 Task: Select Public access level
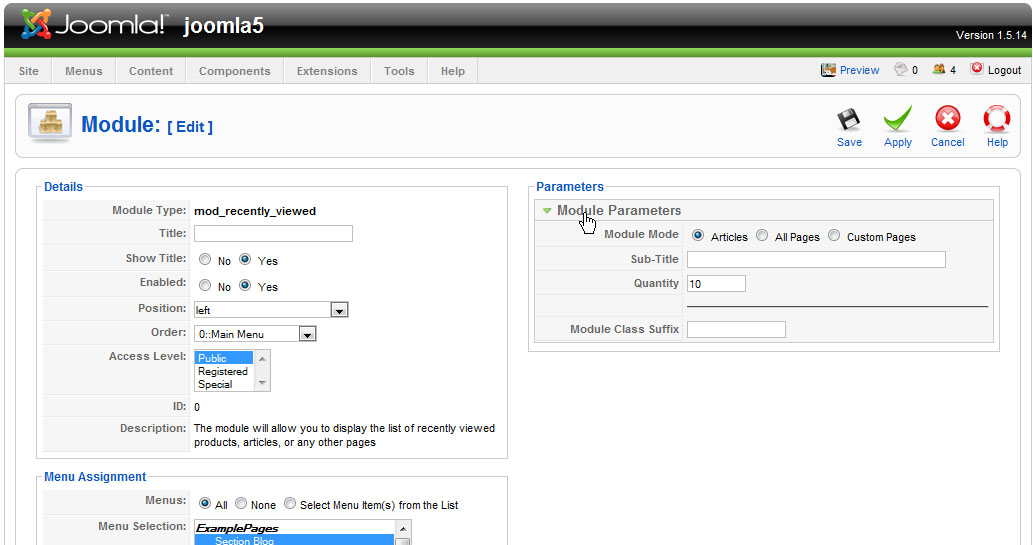pos(224,358)
